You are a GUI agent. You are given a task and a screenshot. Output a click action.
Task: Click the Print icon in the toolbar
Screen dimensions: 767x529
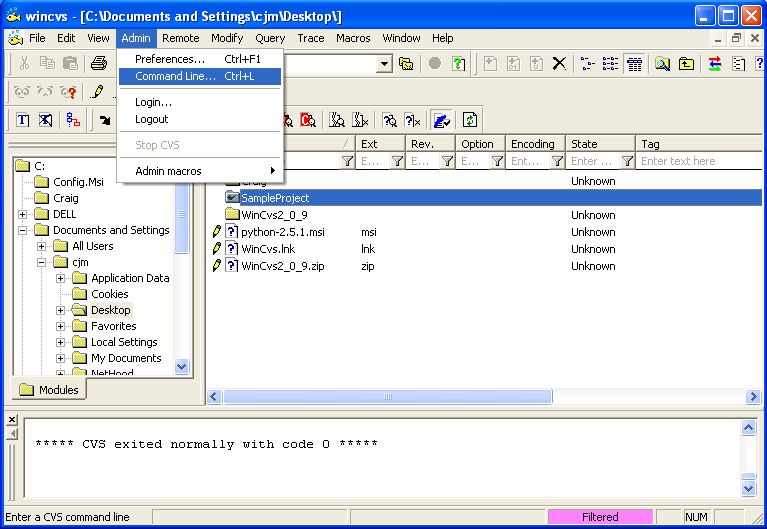point(99,63)
